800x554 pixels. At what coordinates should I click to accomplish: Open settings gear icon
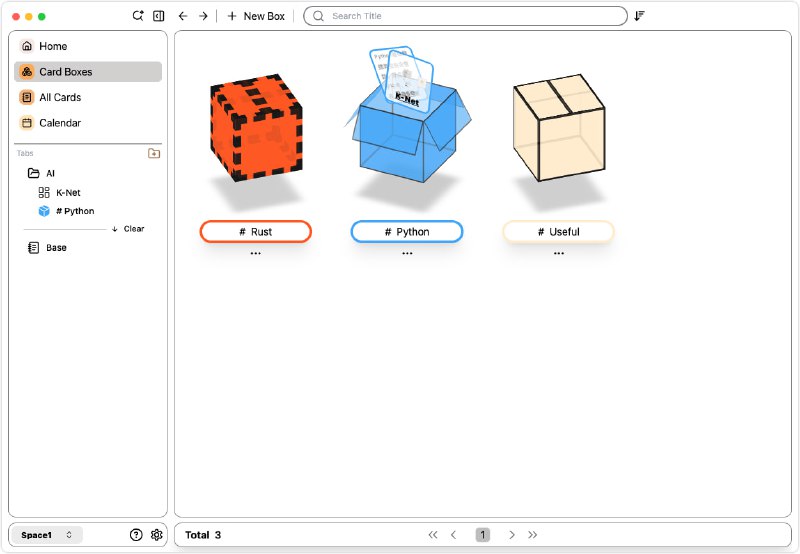point(157,535)
